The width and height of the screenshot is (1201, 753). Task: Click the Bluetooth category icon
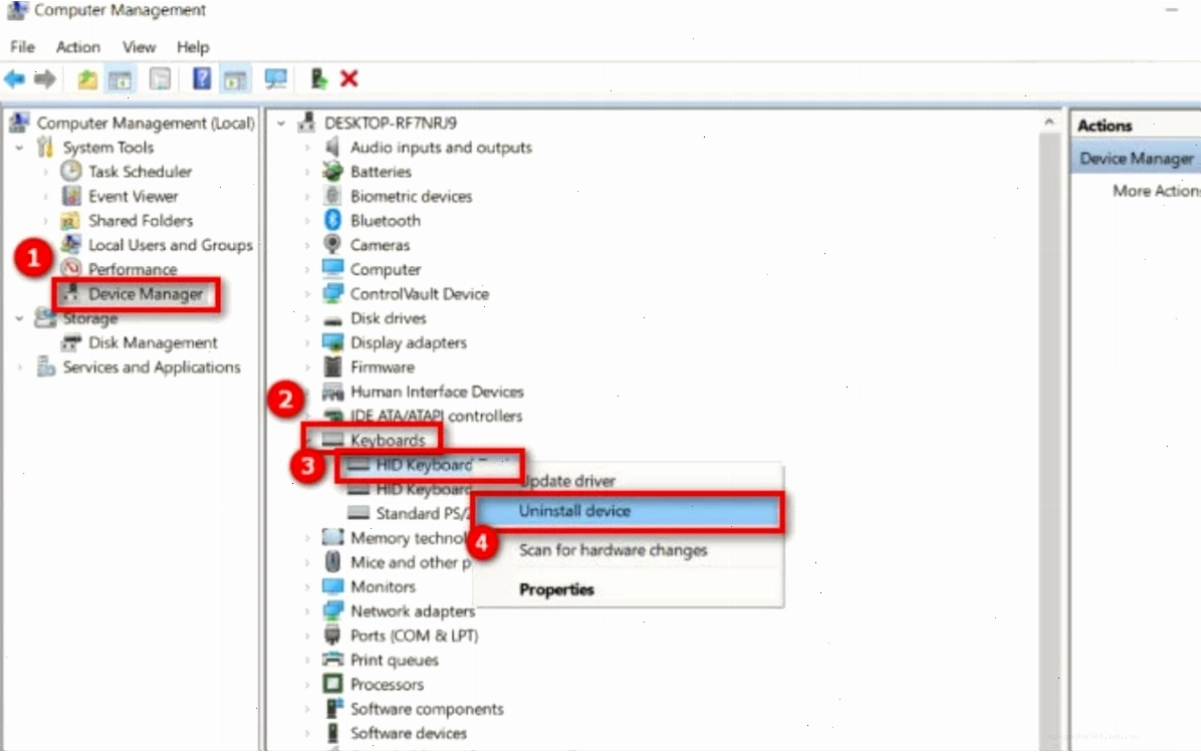tap(333, 220)
